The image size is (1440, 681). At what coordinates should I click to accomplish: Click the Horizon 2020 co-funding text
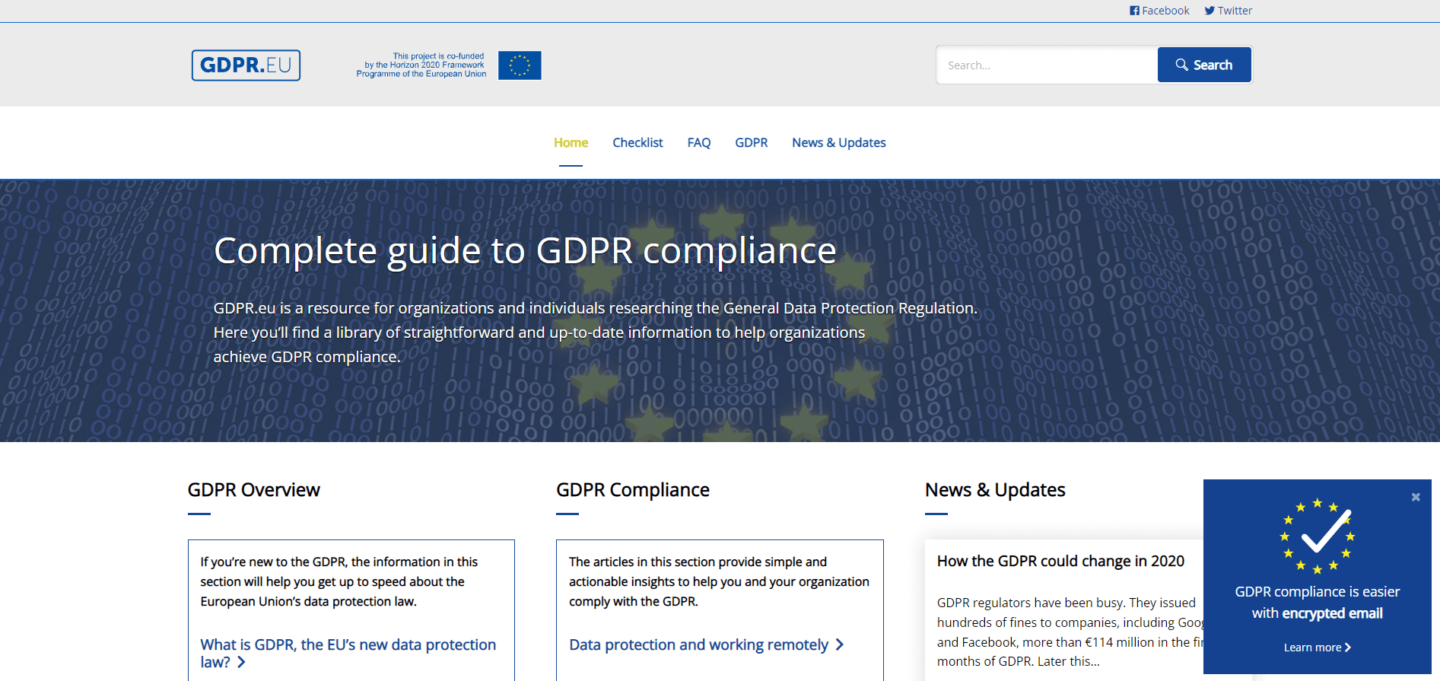coord(421,65)
